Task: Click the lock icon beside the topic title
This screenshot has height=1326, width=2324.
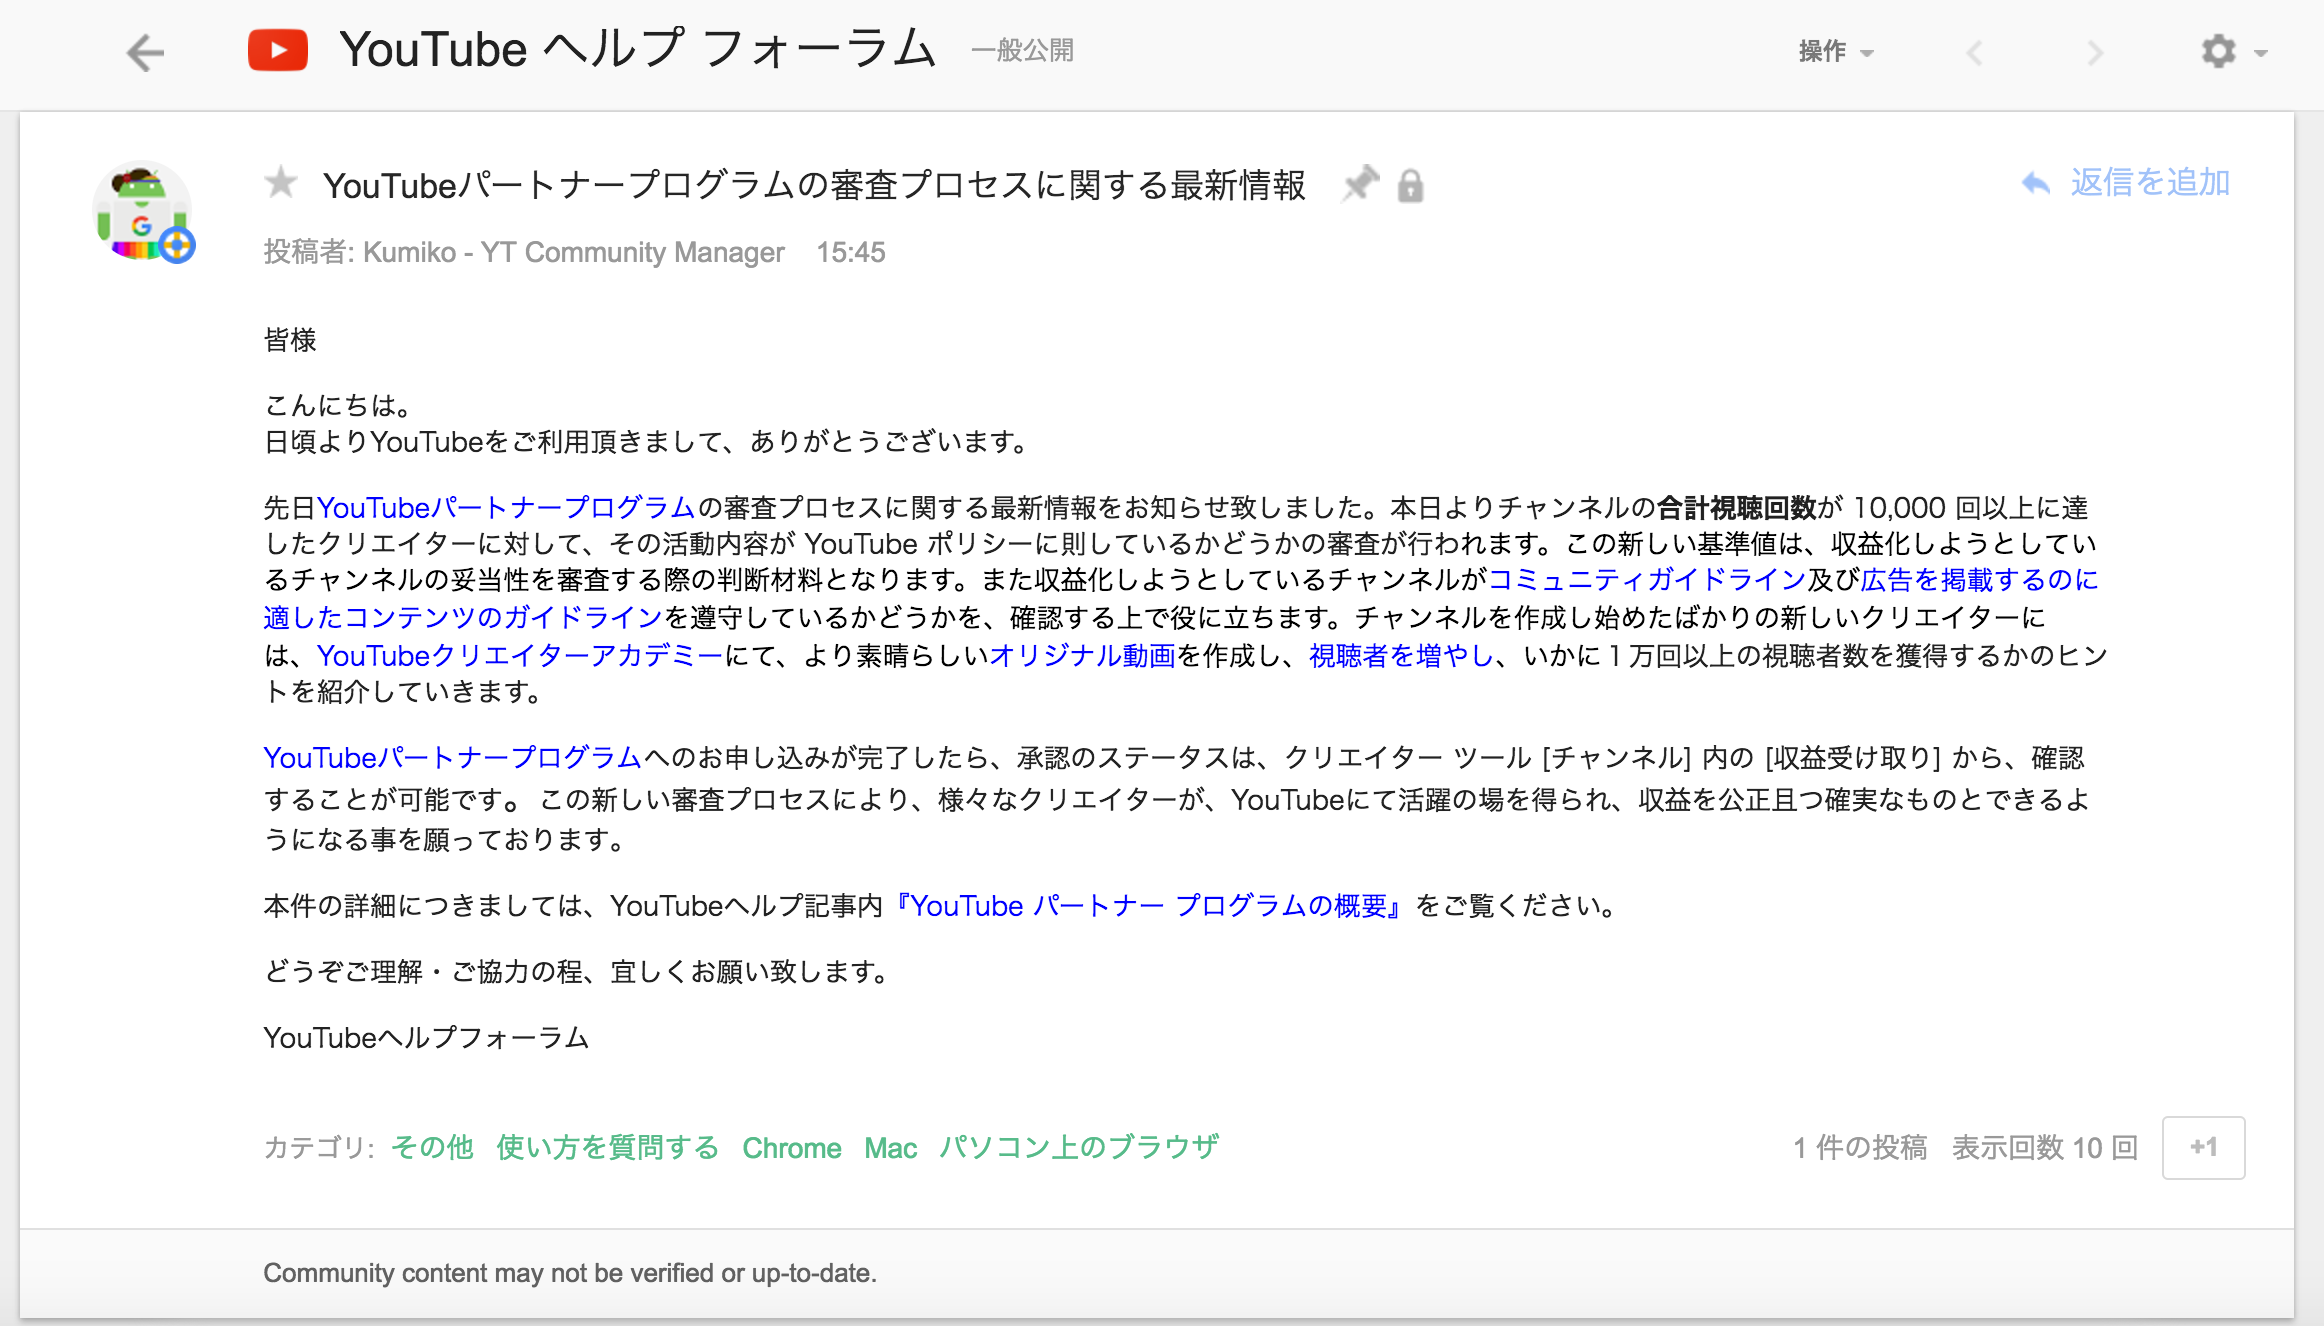Action: [1410, 186]
